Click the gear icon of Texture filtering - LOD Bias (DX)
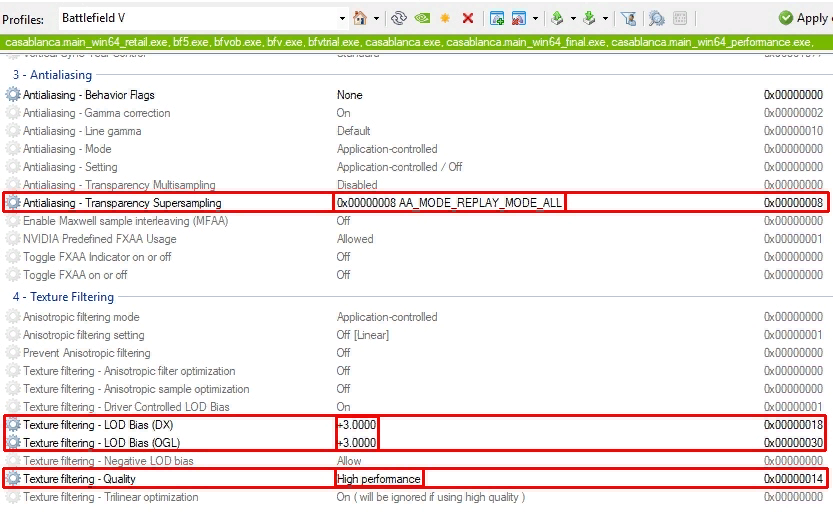 point(13,425)
